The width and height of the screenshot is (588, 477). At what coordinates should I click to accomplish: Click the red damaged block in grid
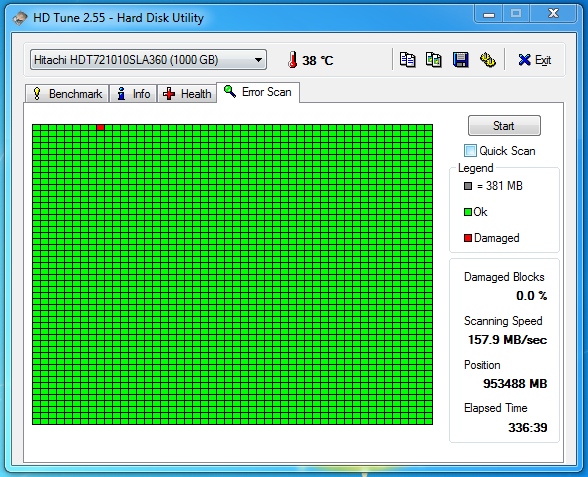pos(100,128)
